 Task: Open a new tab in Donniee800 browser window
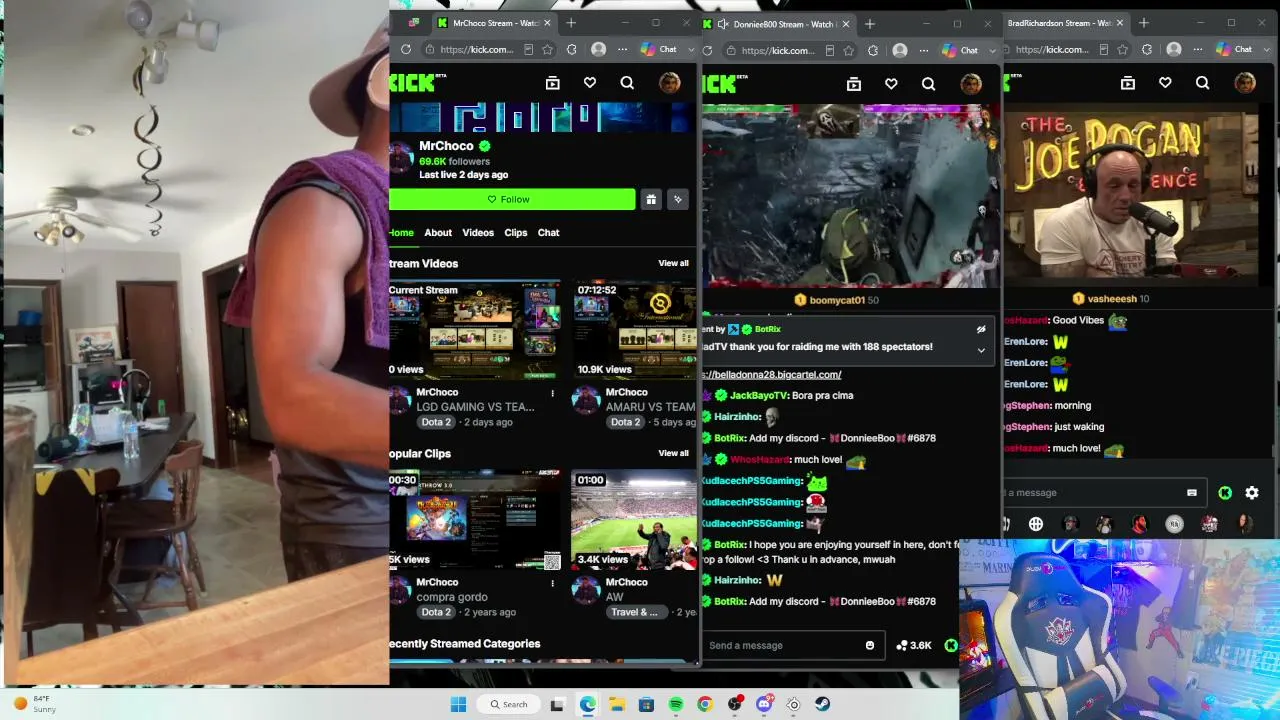tap(869, 24)
